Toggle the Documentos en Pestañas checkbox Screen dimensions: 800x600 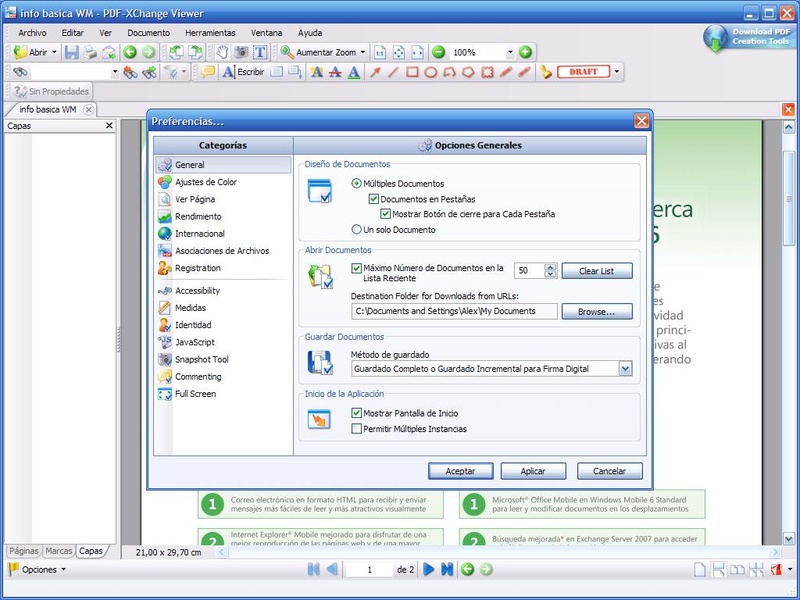pyautogui.click(x=374, y=199)
